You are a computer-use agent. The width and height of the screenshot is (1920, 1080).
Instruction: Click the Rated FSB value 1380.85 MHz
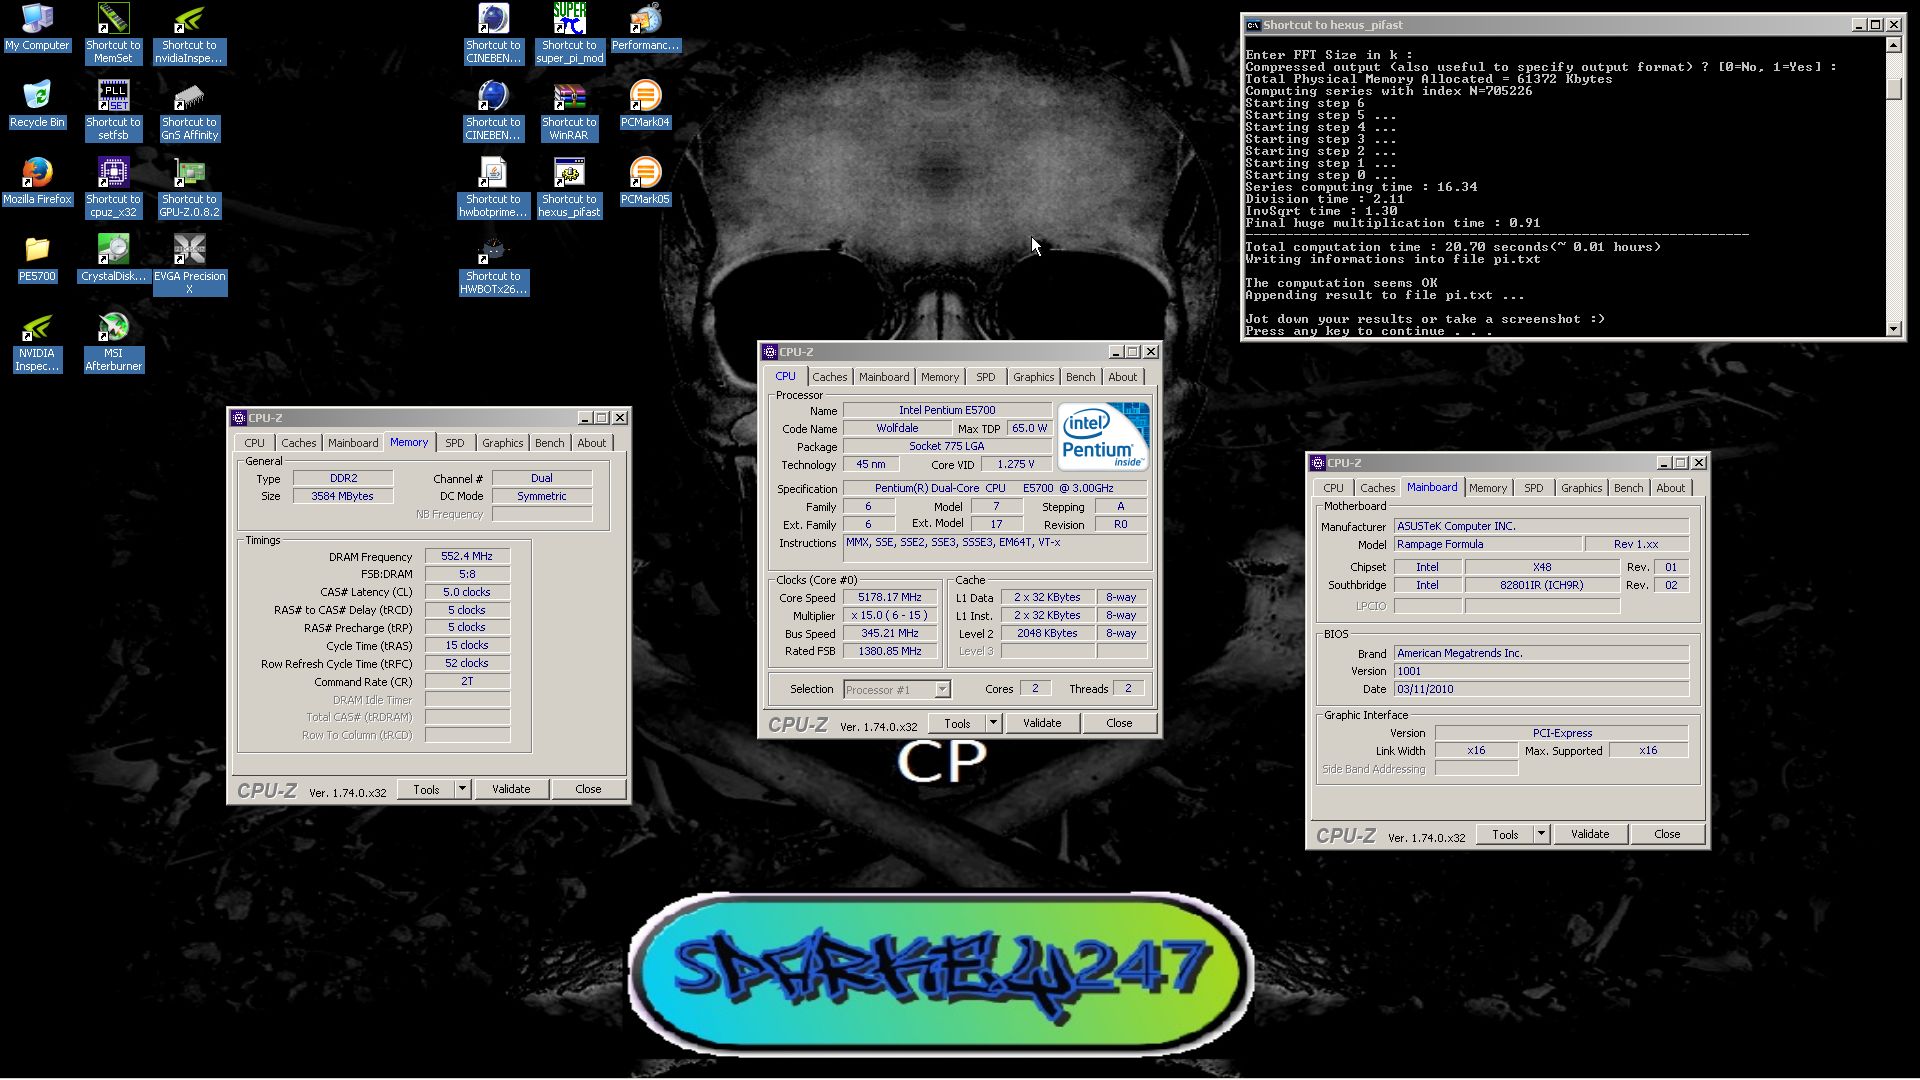[x=889, y=651]
